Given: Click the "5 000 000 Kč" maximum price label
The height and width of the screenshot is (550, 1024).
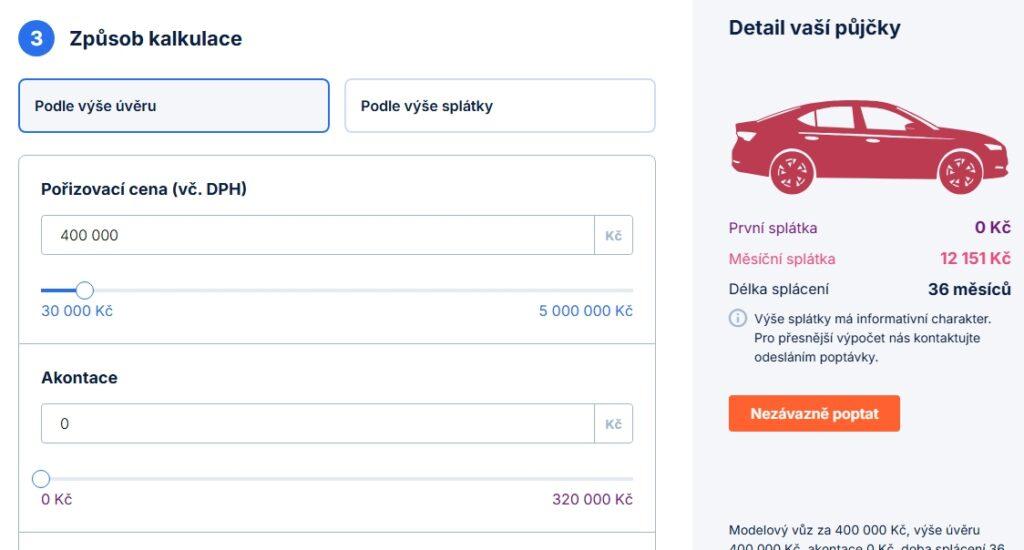Looking at the screenshot, I should pyautogui.click(x=585, y=311).
